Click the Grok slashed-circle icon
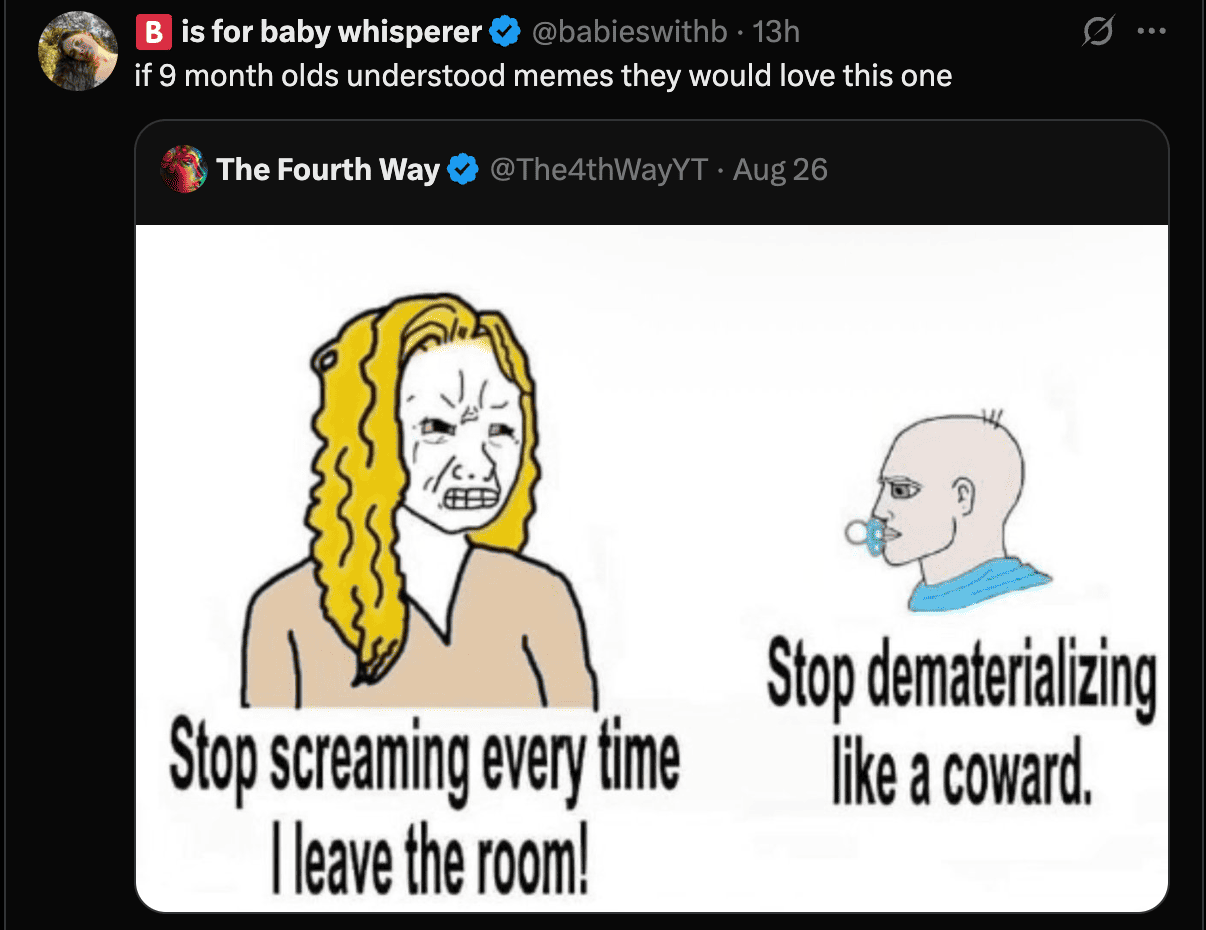Image resolution: width=1206 pixels, height=930 pixels. tap(1098, 33)
